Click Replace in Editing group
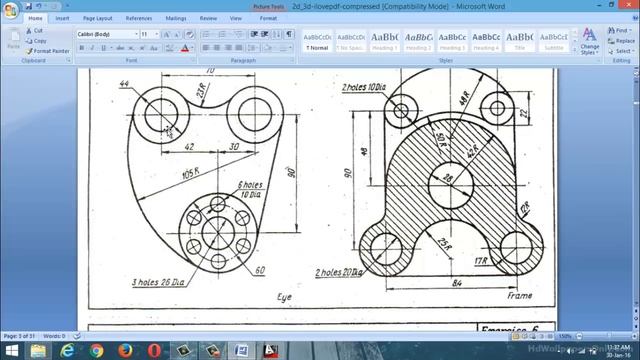640x360 pixels. [621, 41]
